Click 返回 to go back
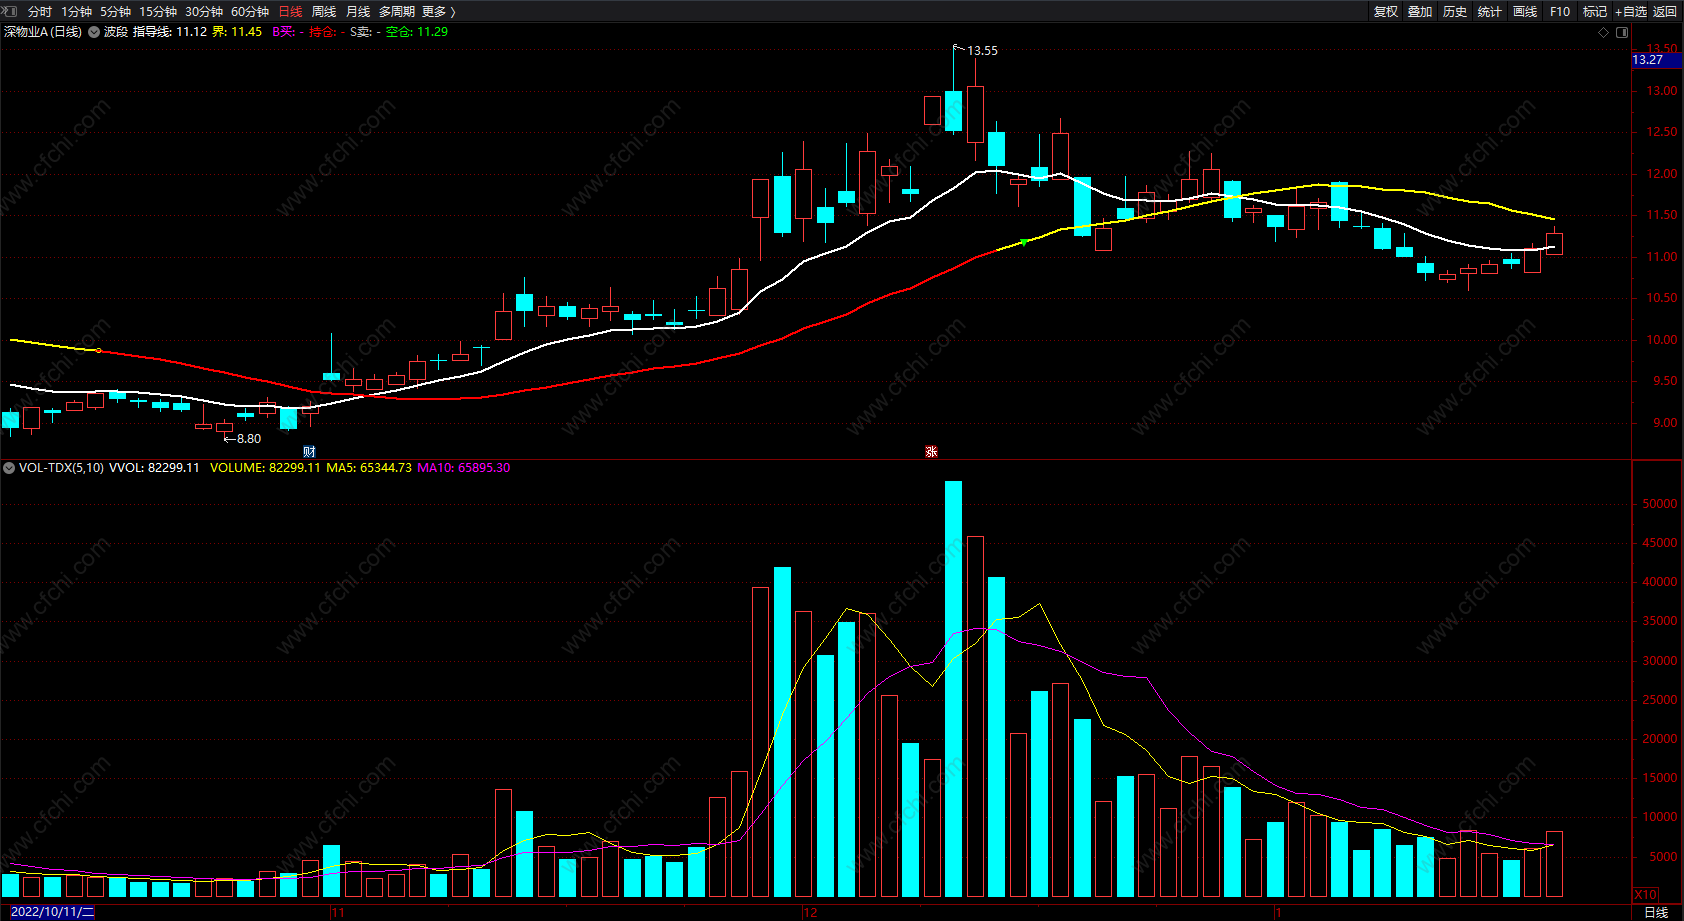Screen dimensions: 1684x921 [x=1665, y=11]
